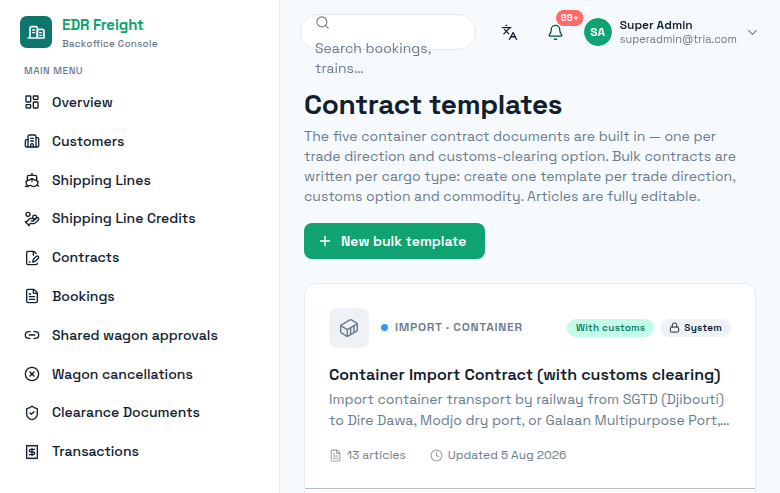Screen dimensions: 780x493
Task: Click the Overview grid icon in sidebar
Action: point(32,102)
